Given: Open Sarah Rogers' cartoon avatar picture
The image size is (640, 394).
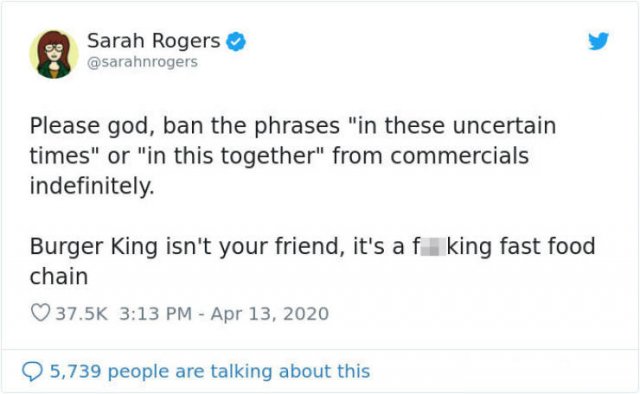Looking at the screenshot, I should pos(53,54).
